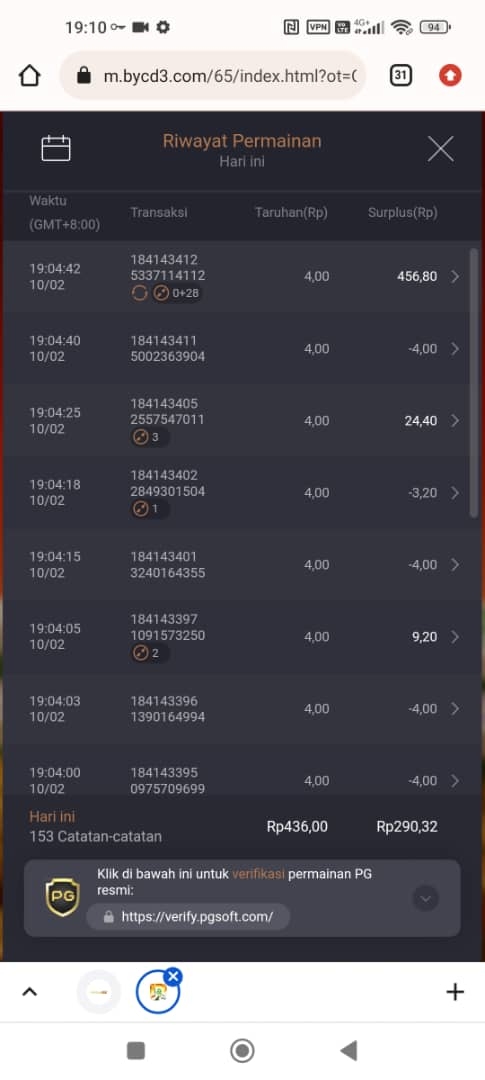
Task: Collapse the bottom tab bar chevron
Action: pyautogui.click(x=30, y=992)
